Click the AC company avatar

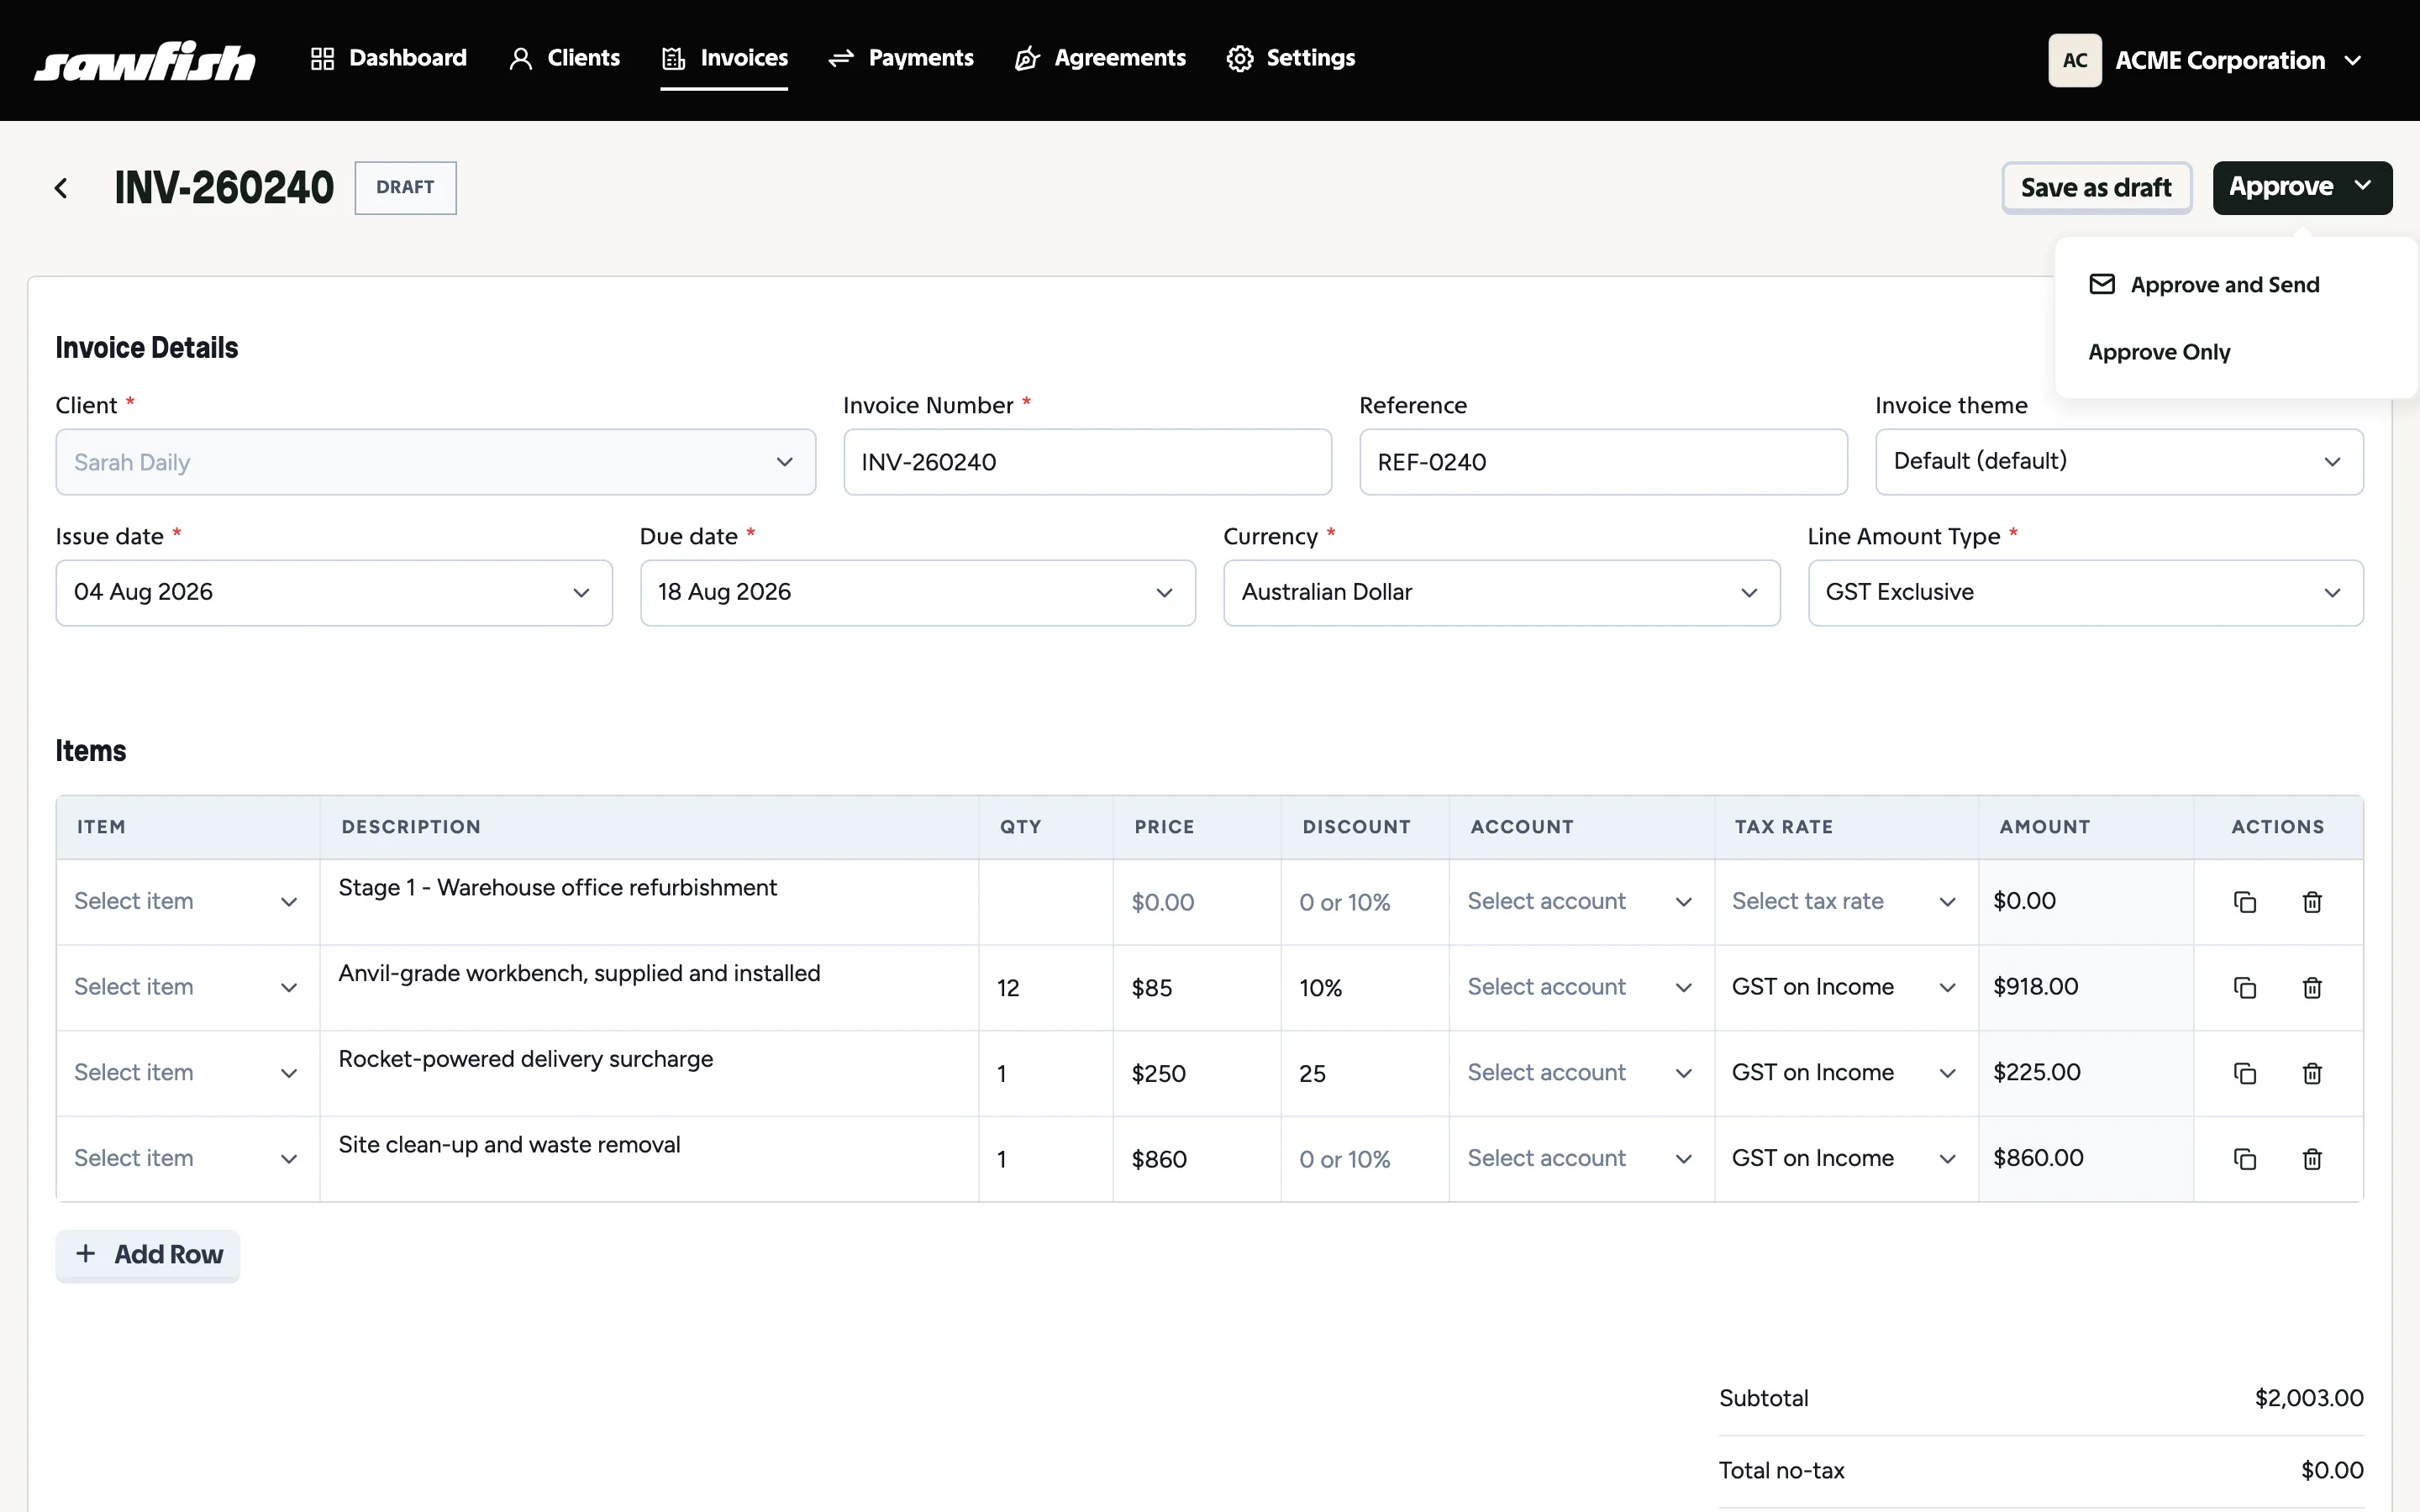click(x=2075, y=60)
